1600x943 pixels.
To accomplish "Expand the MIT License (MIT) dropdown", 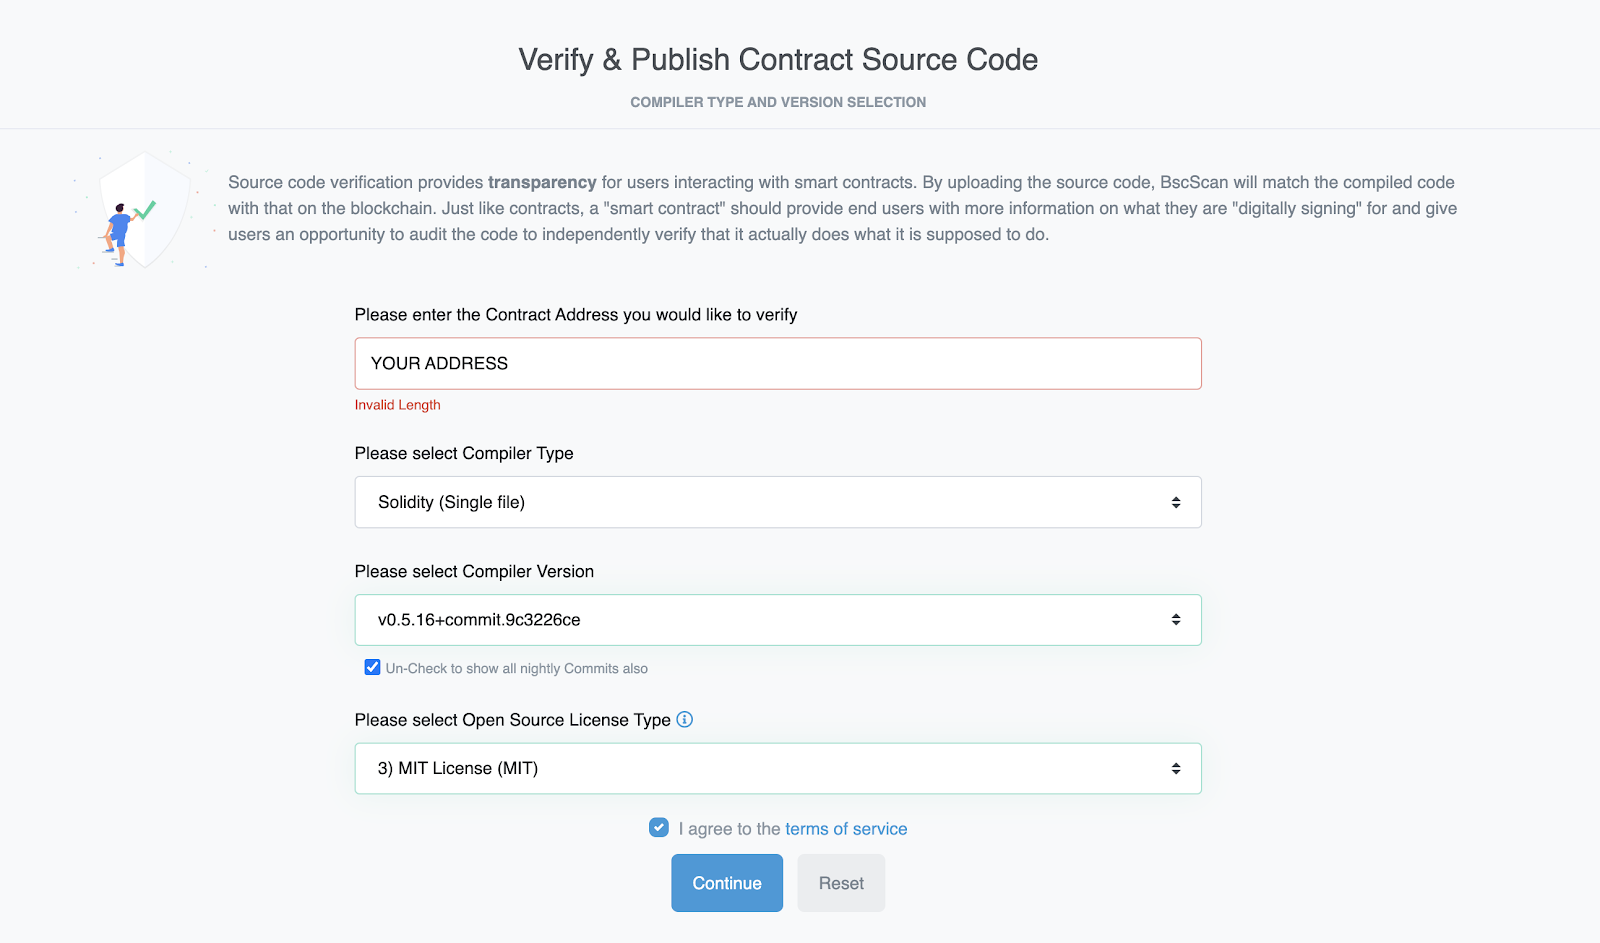I will coord(778,768).
